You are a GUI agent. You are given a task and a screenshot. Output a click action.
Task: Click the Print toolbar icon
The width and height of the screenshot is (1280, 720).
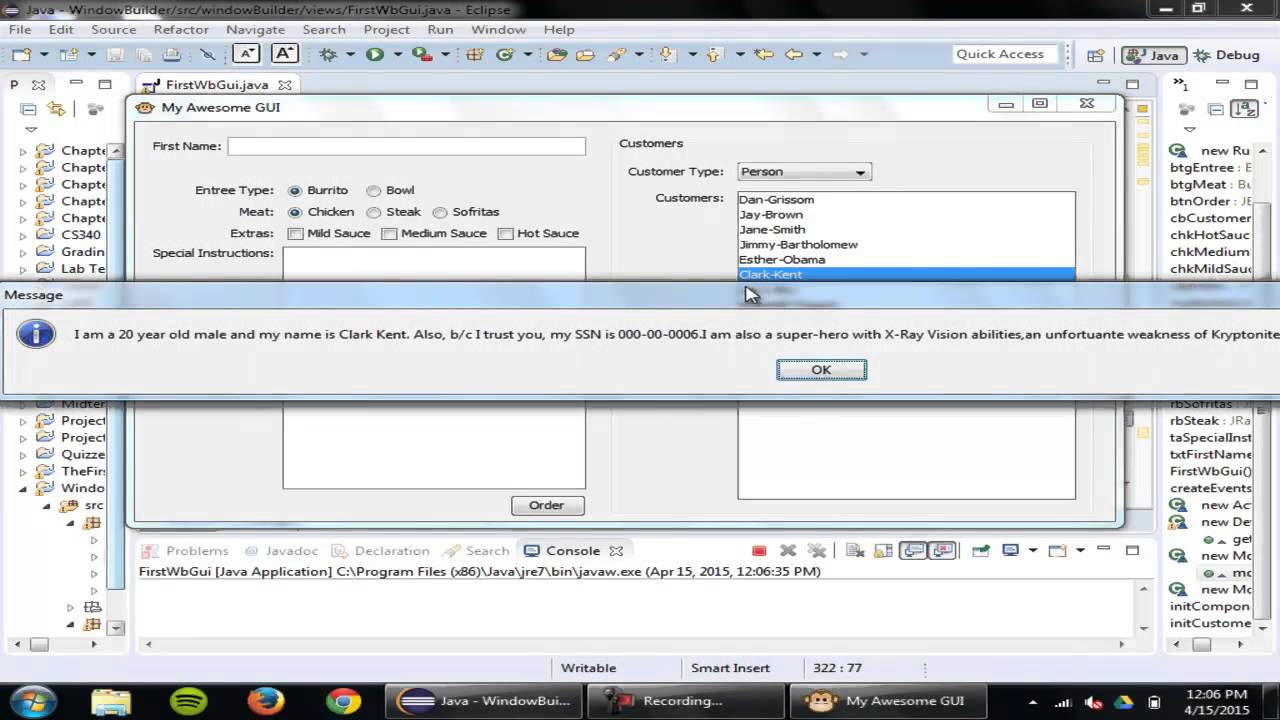tap(172, 55)
